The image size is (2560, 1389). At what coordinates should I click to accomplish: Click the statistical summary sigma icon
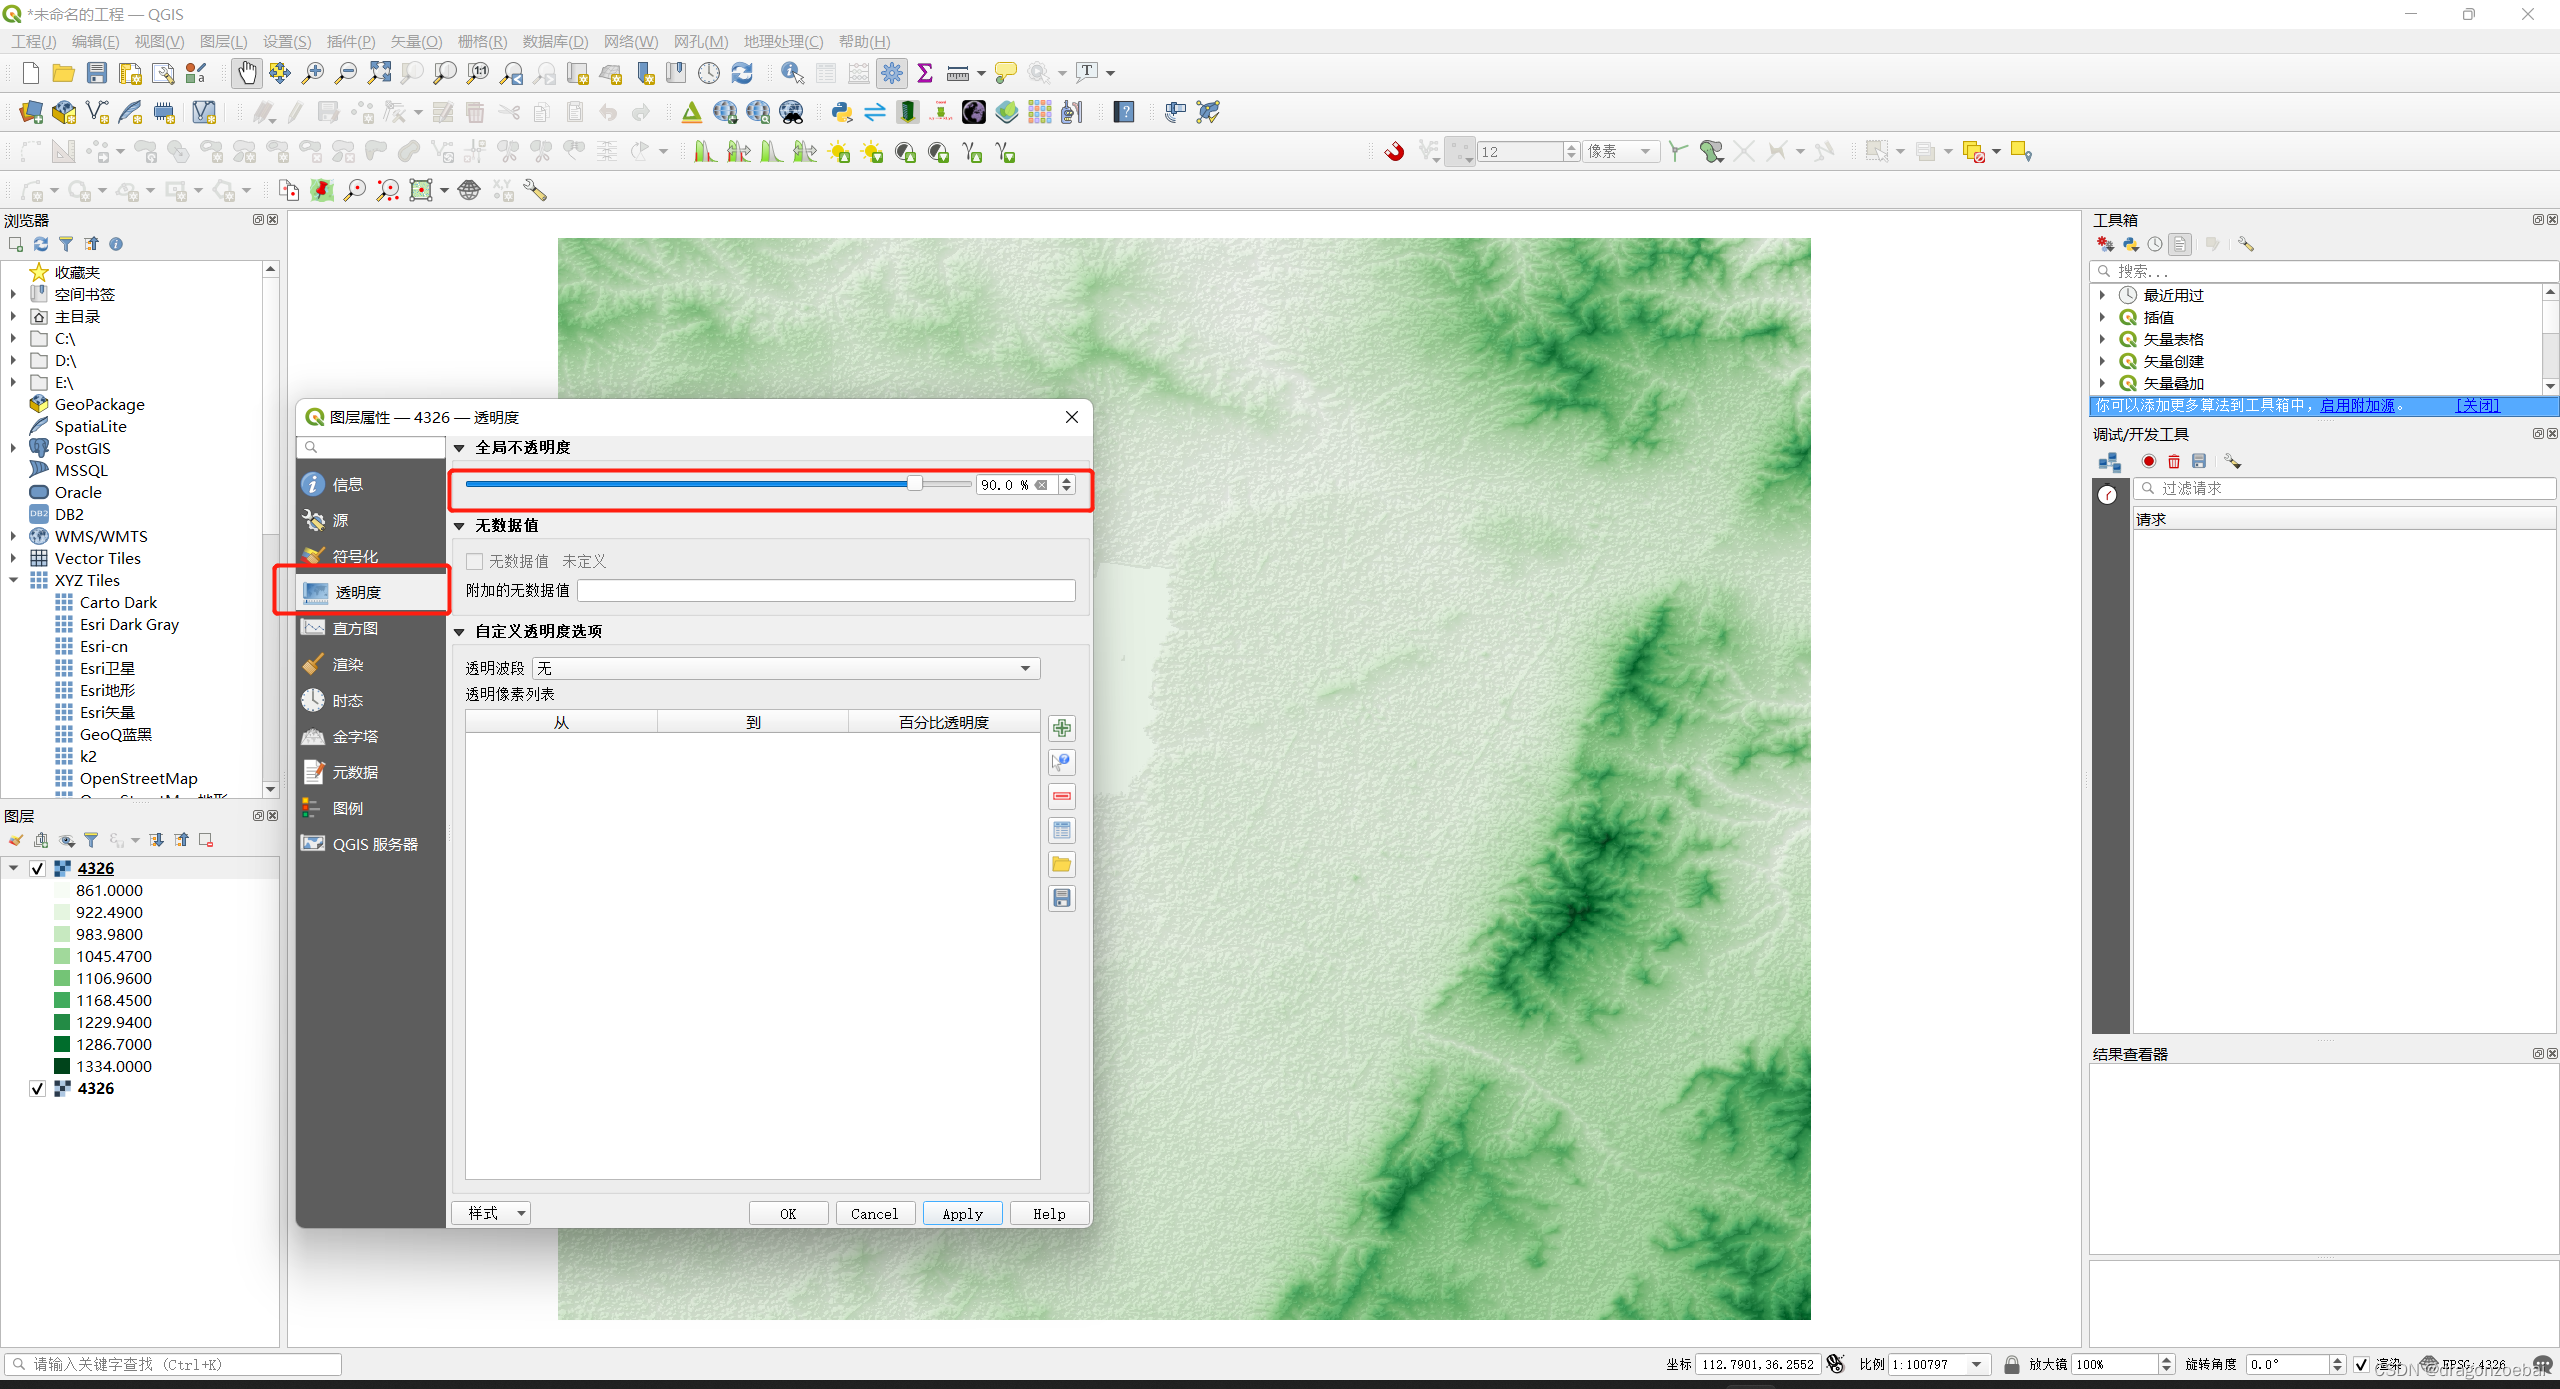tap(924, 72)
